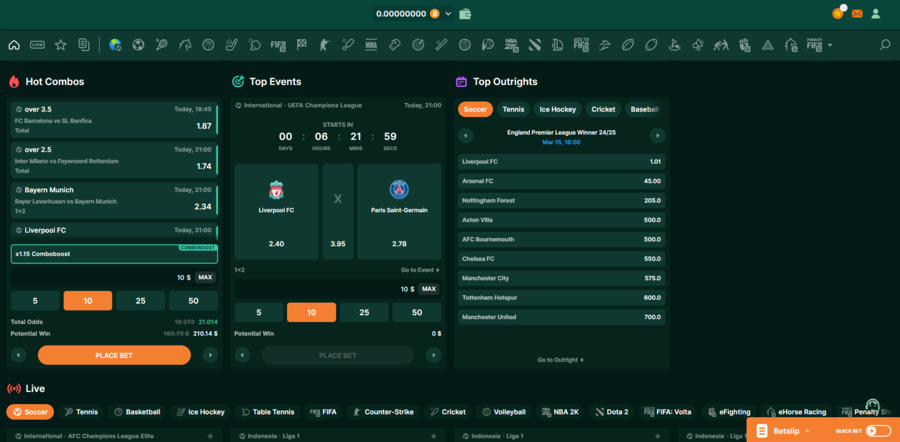
Task: Open the user account profile icon
Action: coord(876,14)
